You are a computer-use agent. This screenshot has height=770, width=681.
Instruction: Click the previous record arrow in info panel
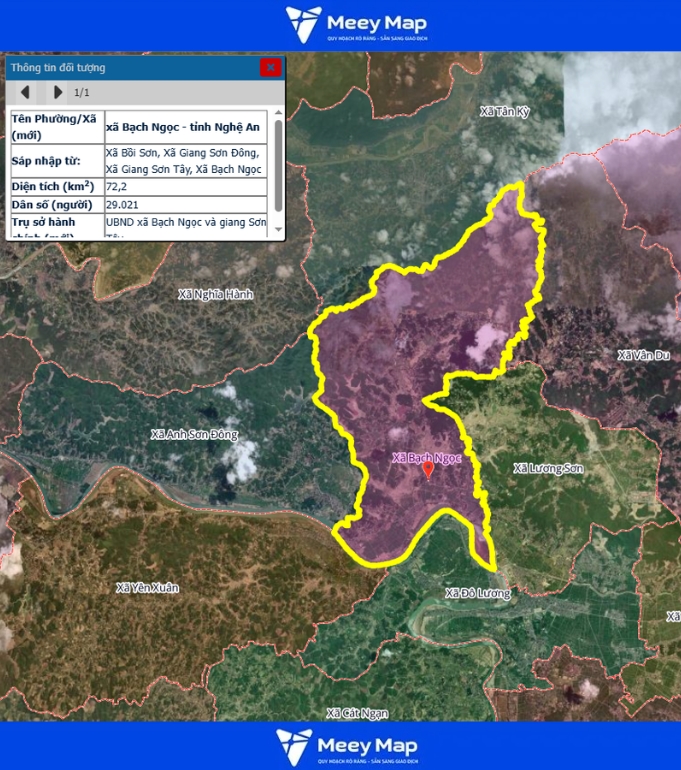(x=25, y=92)
